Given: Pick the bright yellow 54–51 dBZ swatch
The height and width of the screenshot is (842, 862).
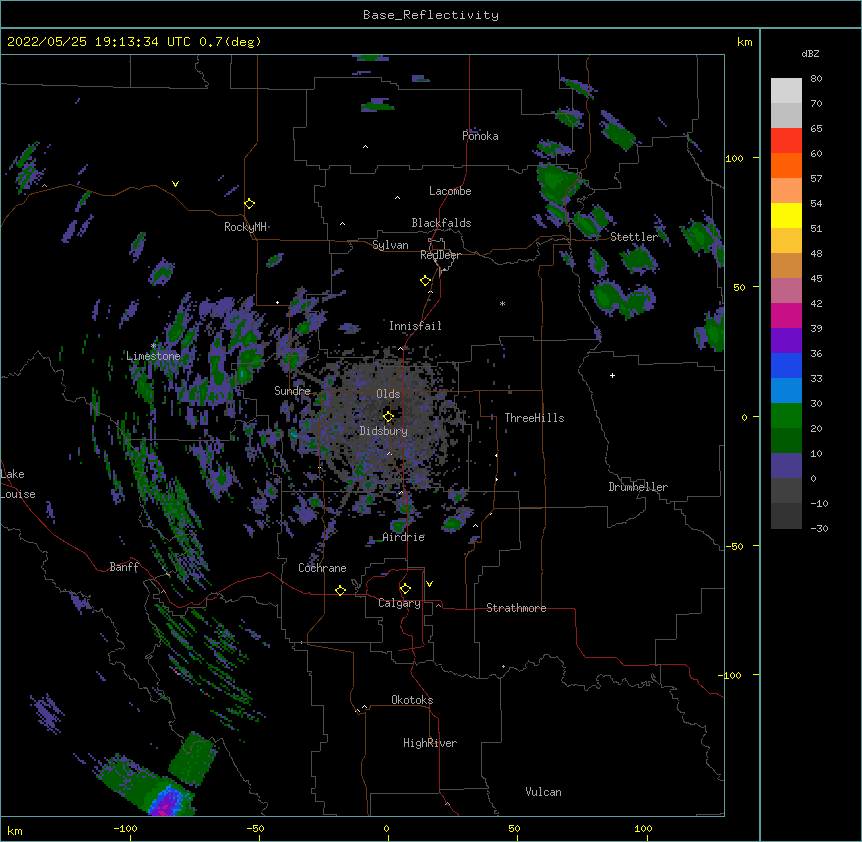Looking at the screenshot, I should [786, 215].
